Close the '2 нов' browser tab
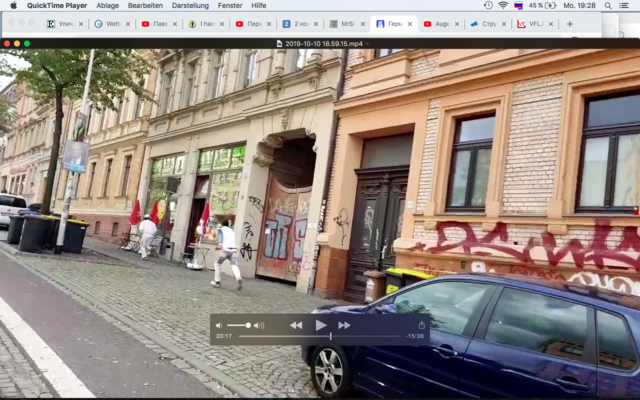640x400 pixels. (316, 24)
